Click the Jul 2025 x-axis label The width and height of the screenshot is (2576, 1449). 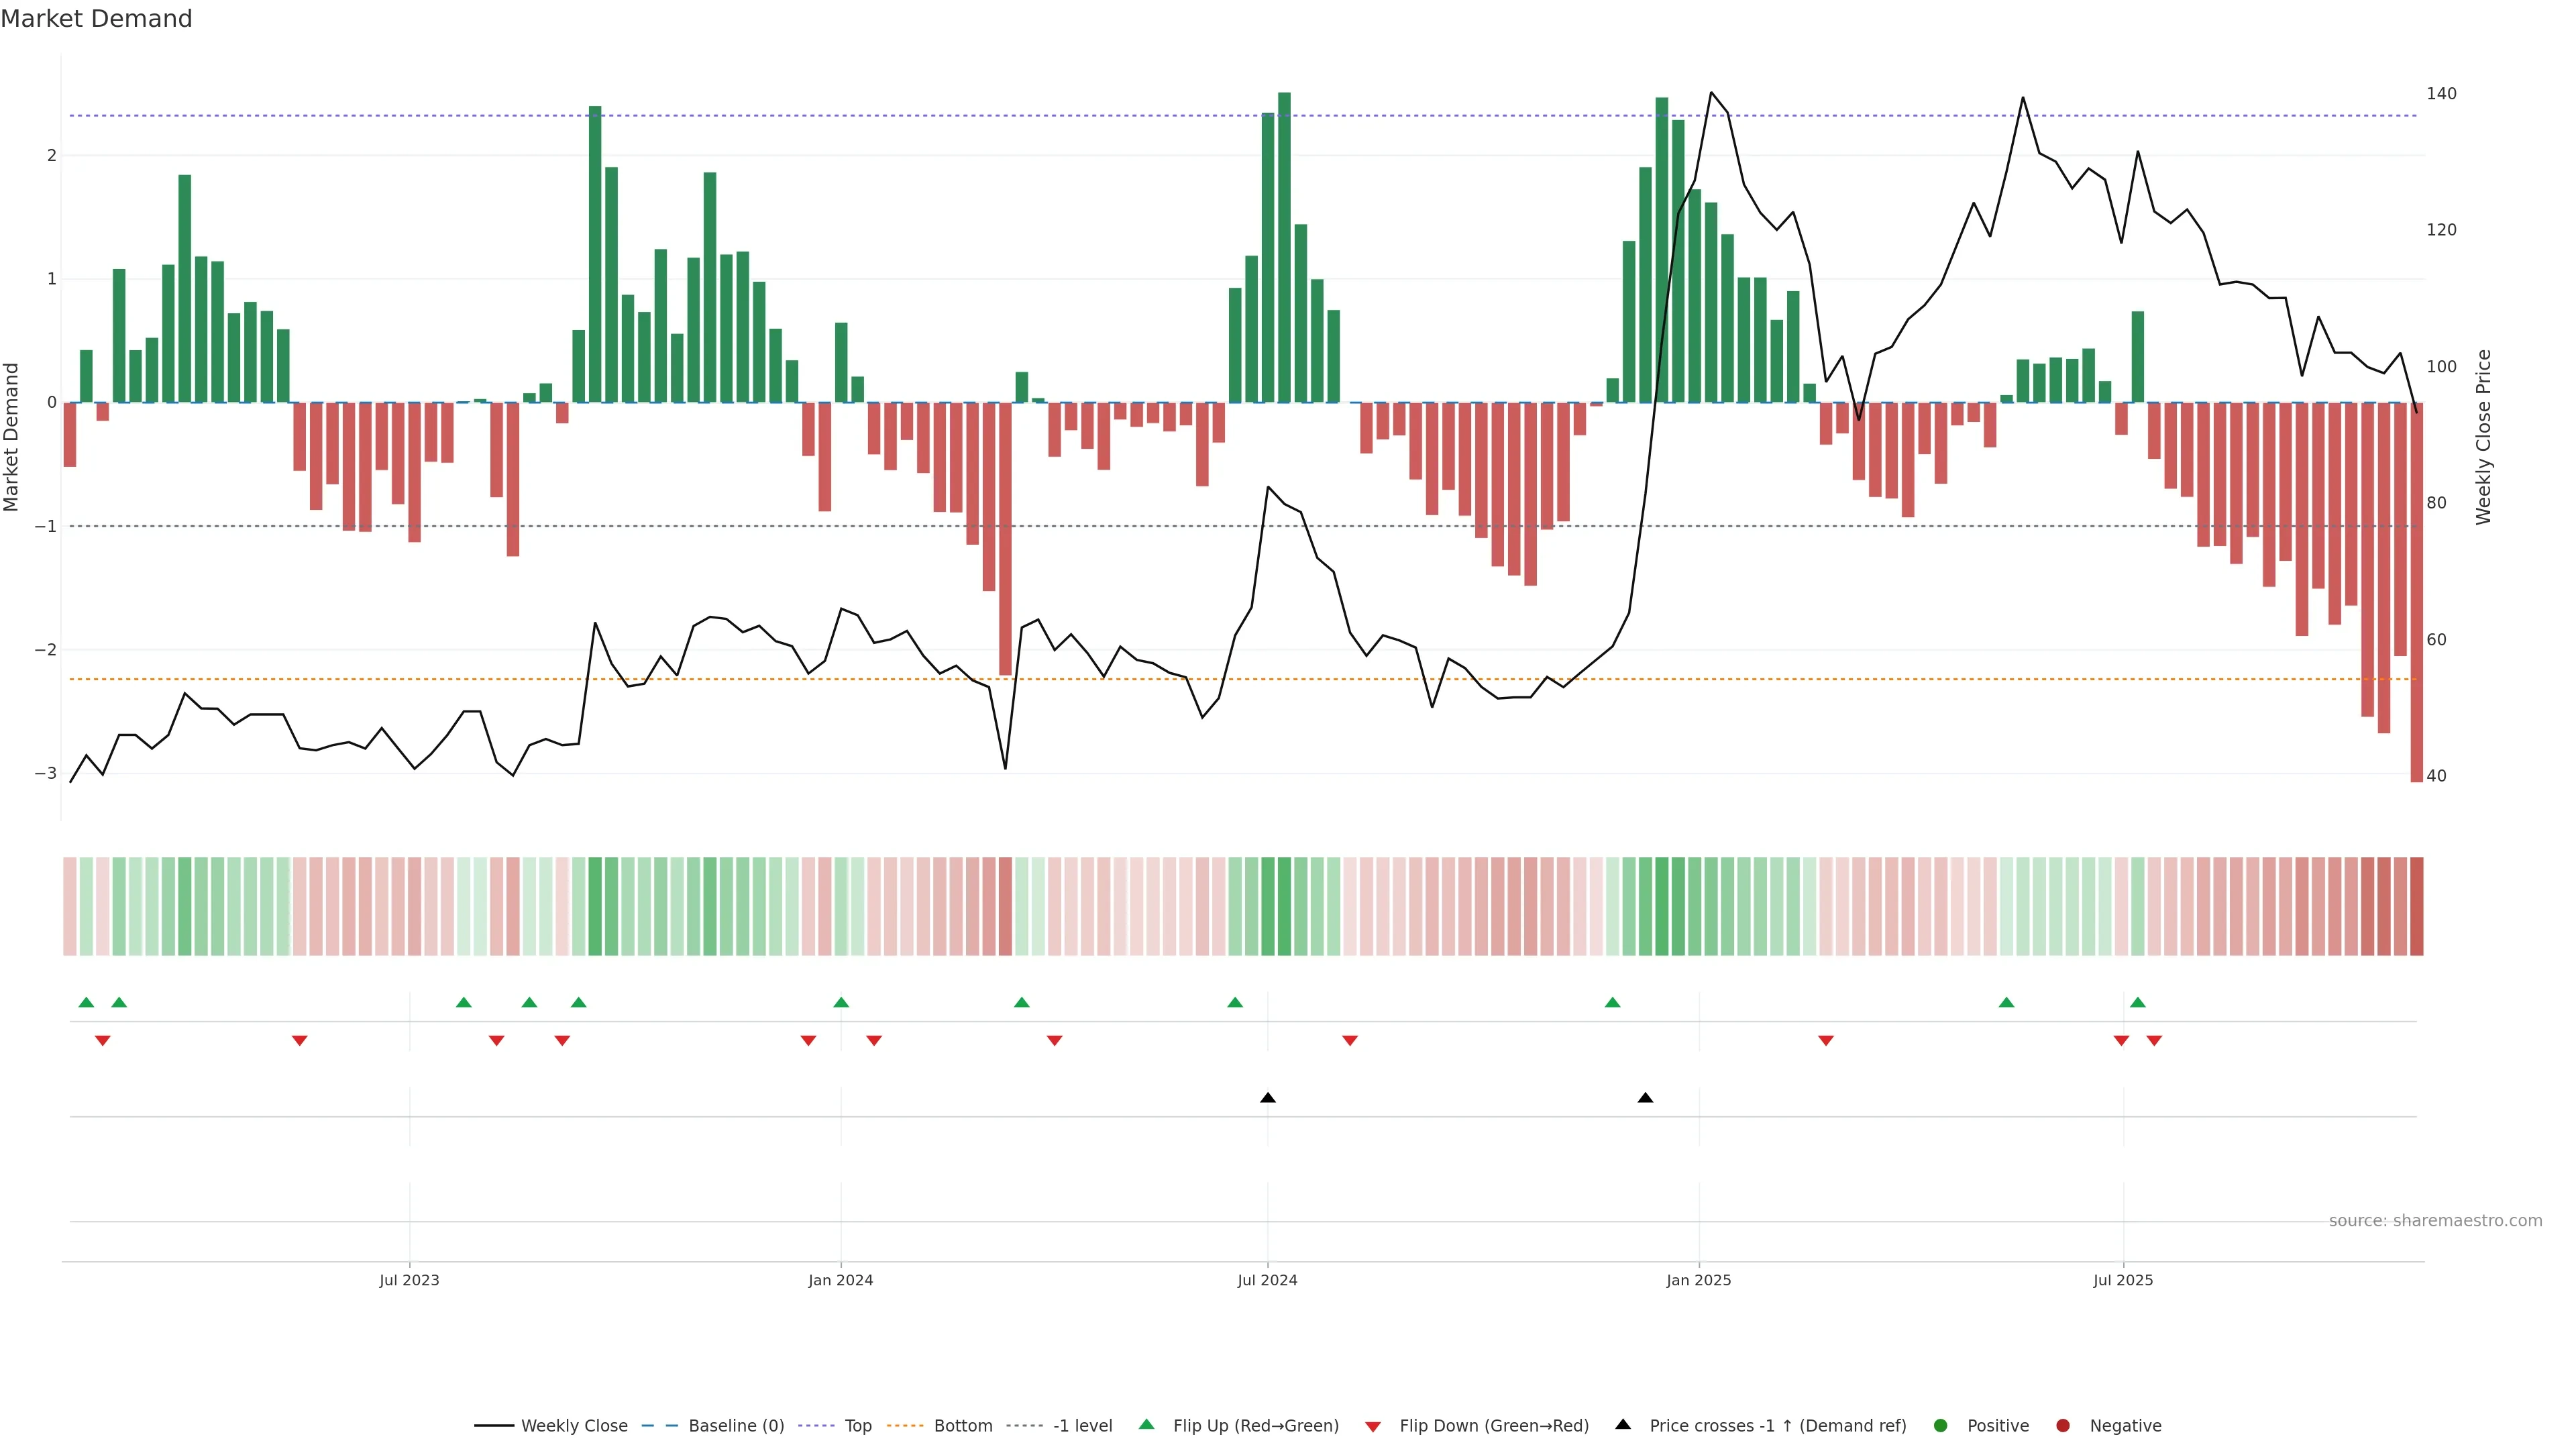tap(2123, 1280)
